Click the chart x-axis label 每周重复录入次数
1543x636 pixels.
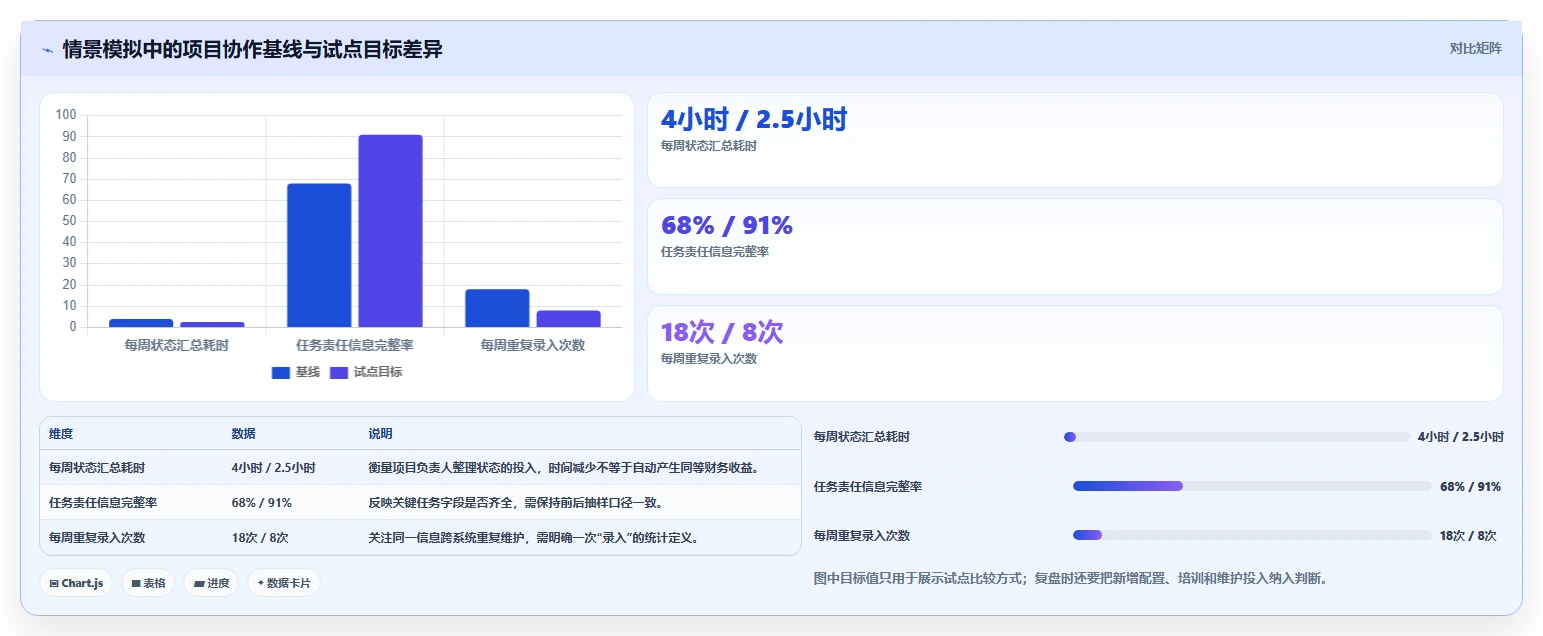click(533, 345)
